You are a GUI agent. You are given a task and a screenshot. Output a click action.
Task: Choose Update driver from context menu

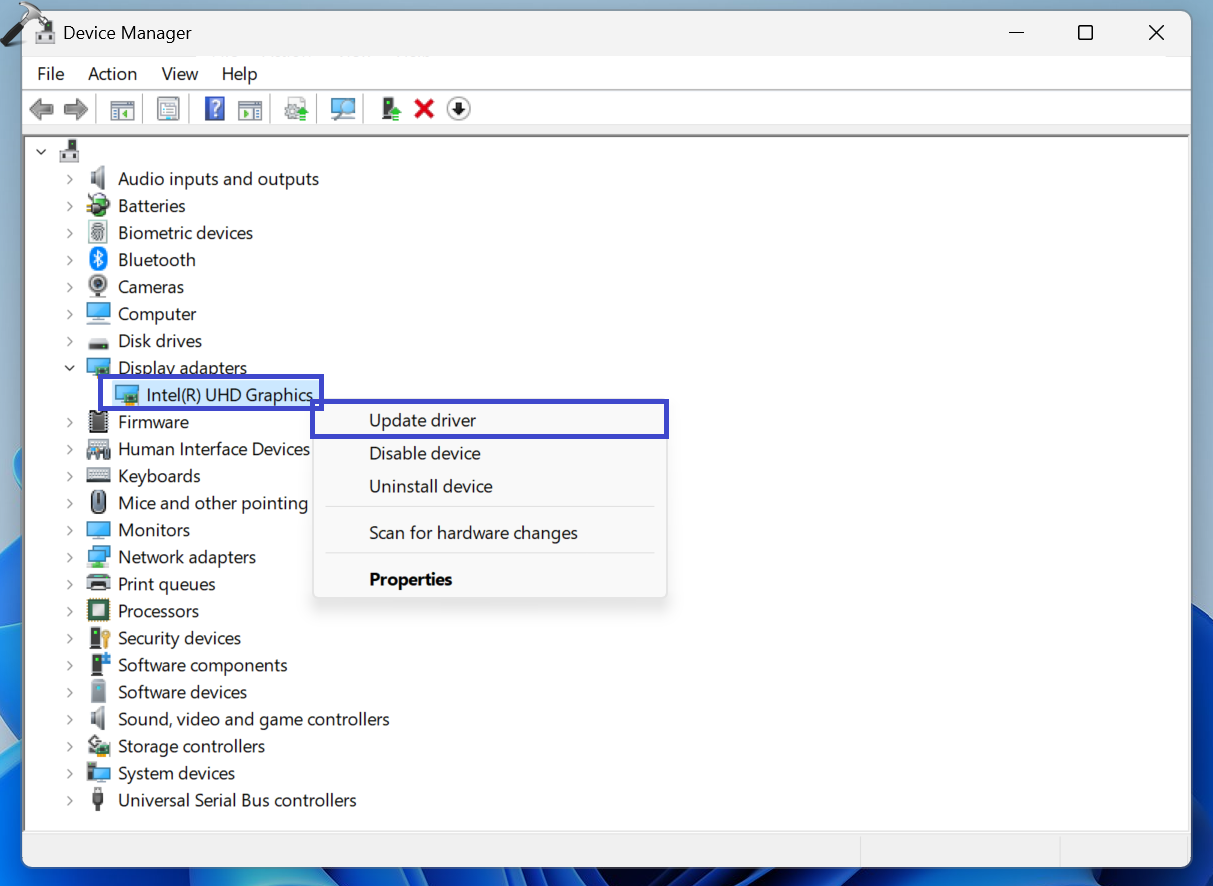(422, 420)
